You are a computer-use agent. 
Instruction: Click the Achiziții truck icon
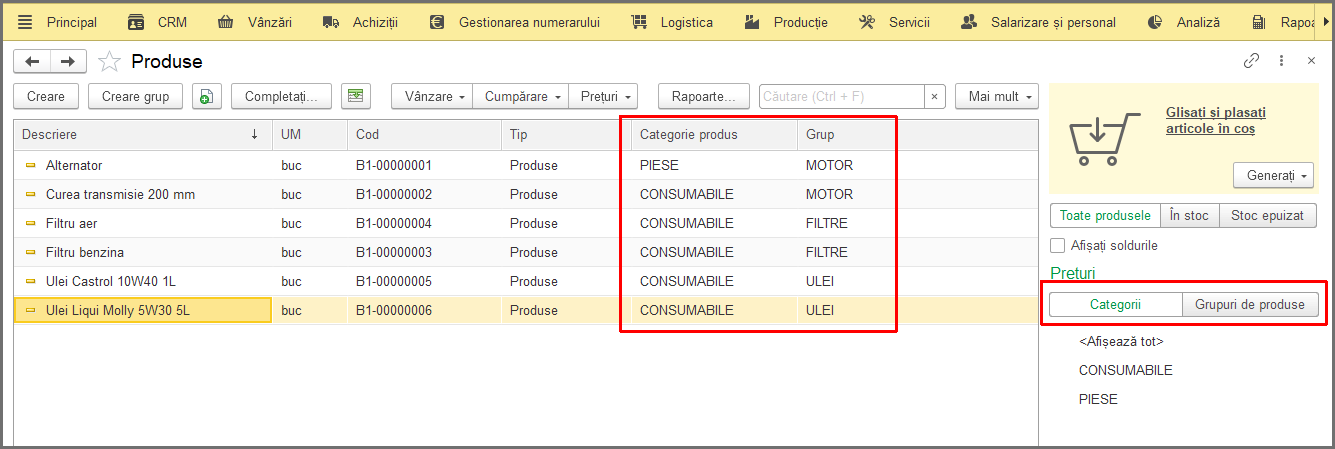(x=331, y=22)
